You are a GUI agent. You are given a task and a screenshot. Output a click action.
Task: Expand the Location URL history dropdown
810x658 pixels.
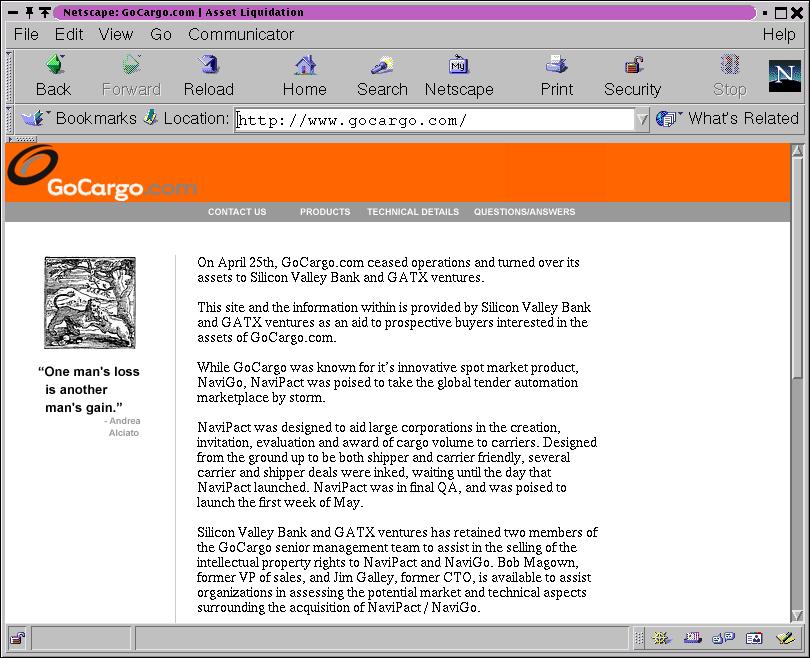point(642,119)
